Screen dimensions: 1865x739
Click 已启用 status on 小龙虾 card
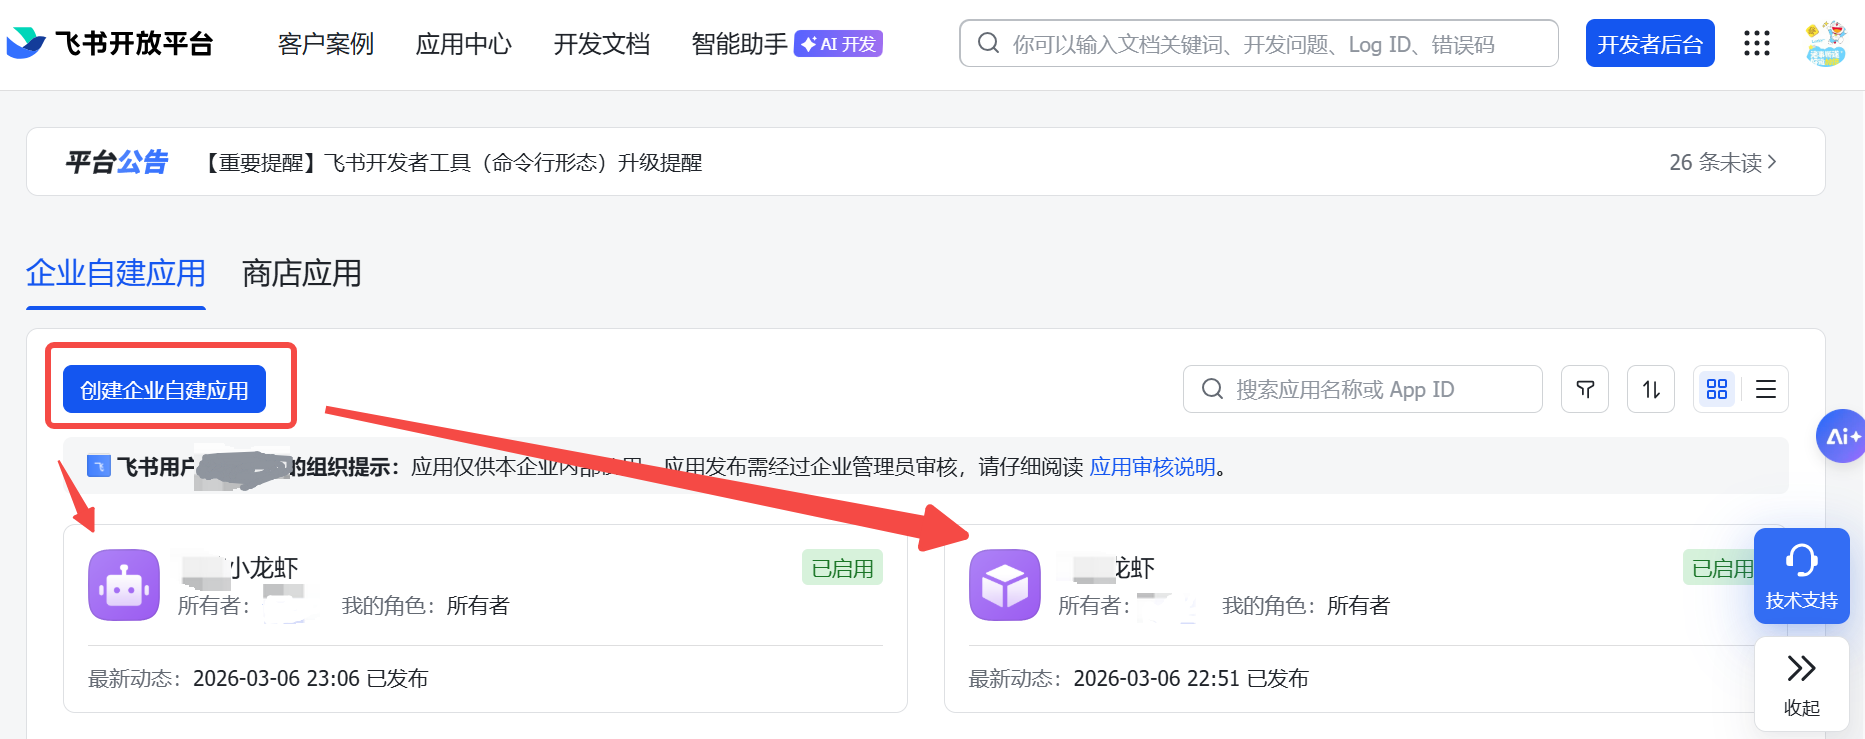[x=842, y=568]
